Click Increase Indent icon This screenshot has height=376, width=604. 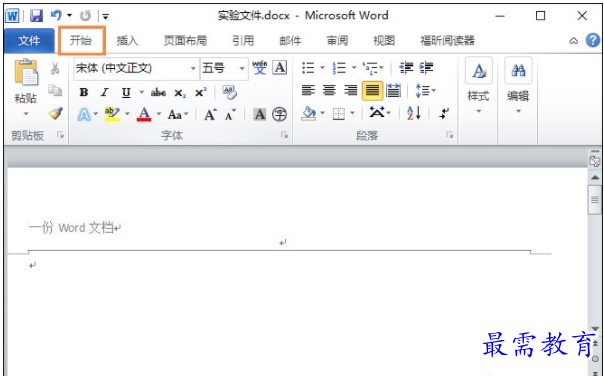coord(426,68)
